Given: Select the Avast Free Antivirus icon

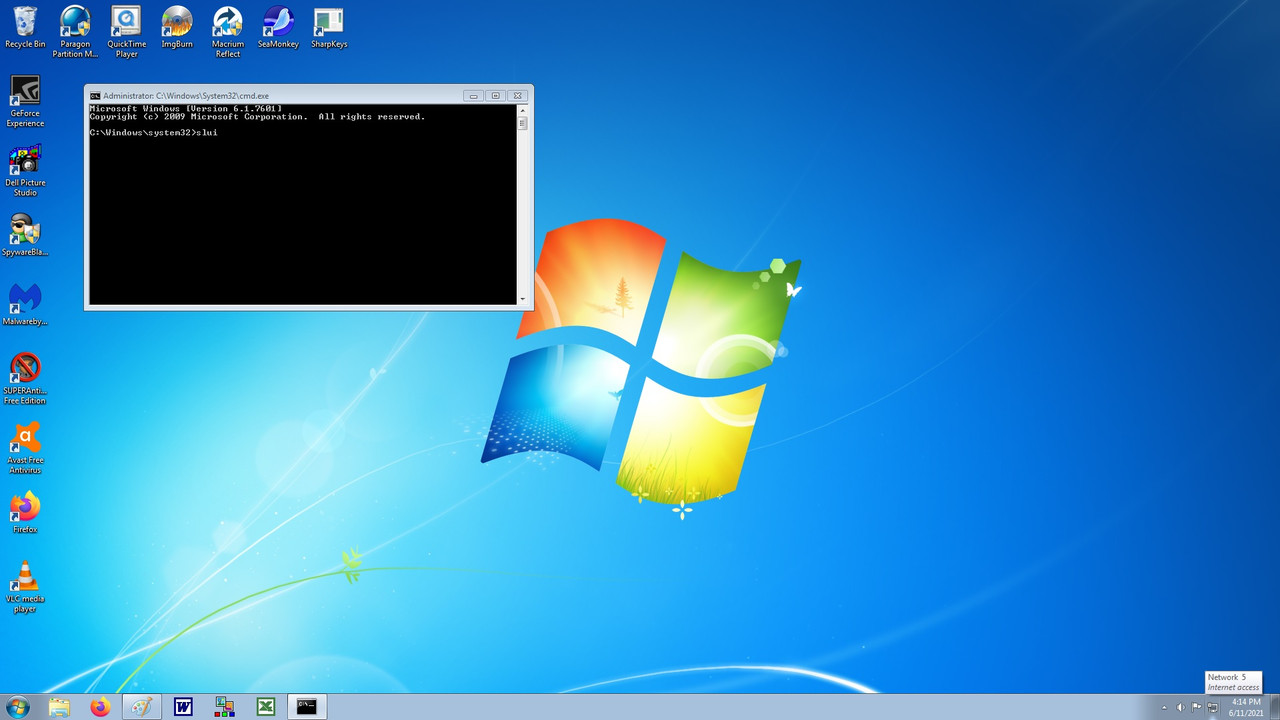Looking at the screenshot, I should [x=25, y=448].
